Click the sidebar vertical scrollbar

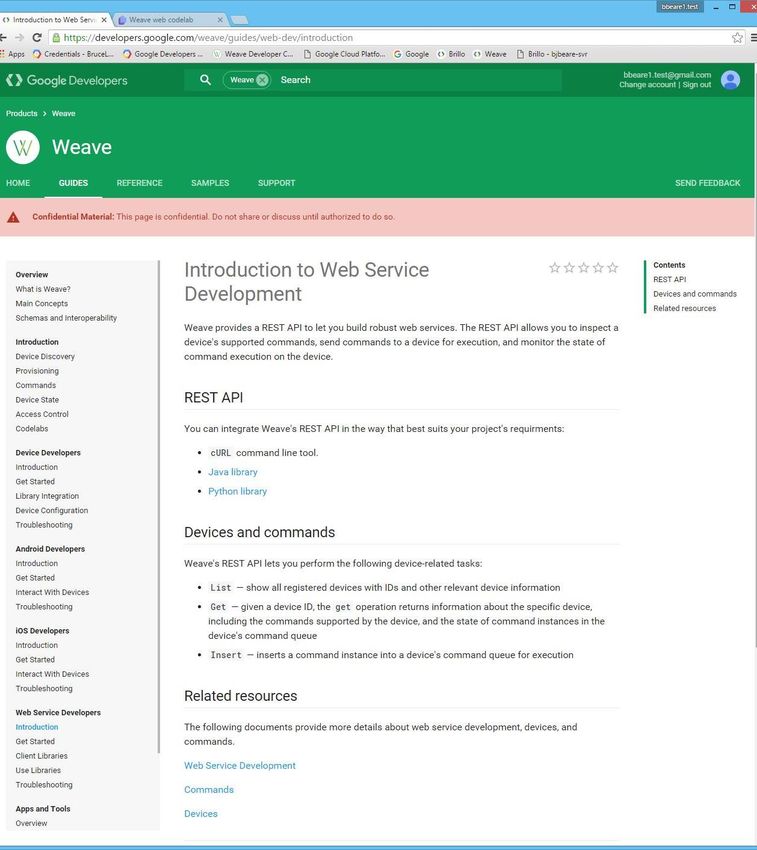pyautogui.click(x=159, y=506)
